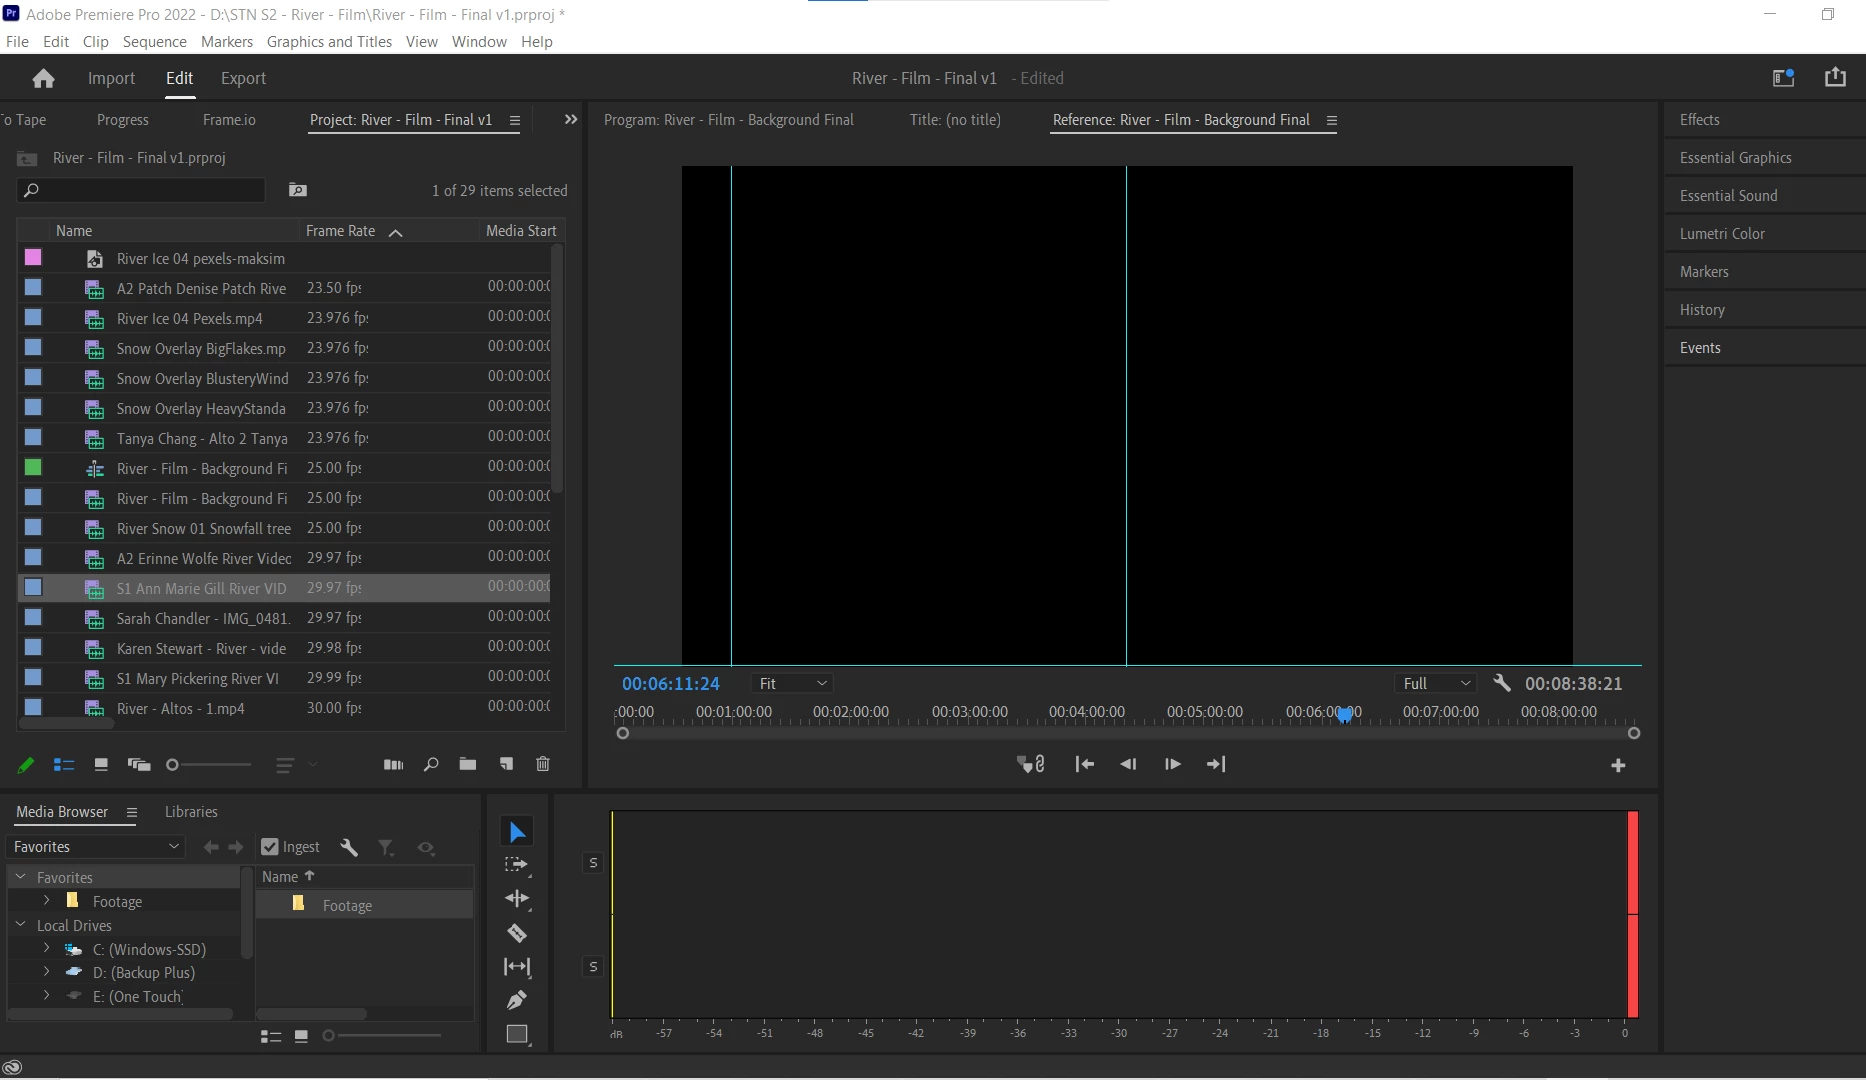Toggle the Ingest checkbox
Screen dimensions: 1866x1080
click(x=270, y=847)
